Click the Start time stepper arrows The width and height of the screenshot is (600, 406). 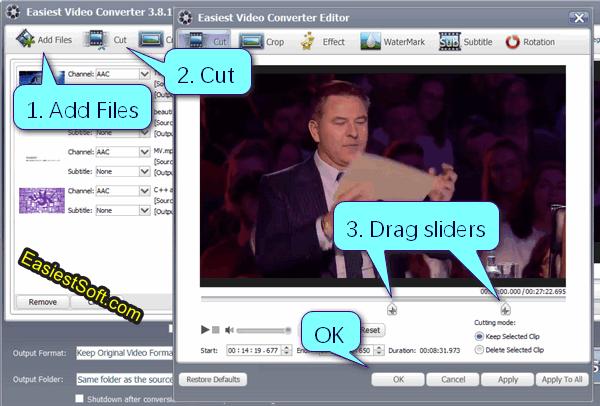click(x=287, y=350)
